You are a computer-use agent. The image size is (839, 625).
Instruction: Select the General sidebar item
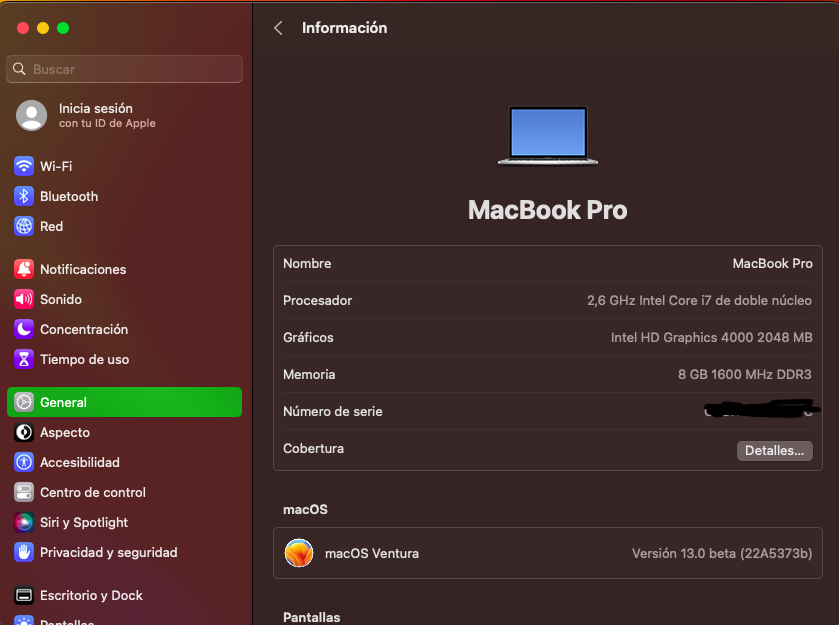coord(124,402)
